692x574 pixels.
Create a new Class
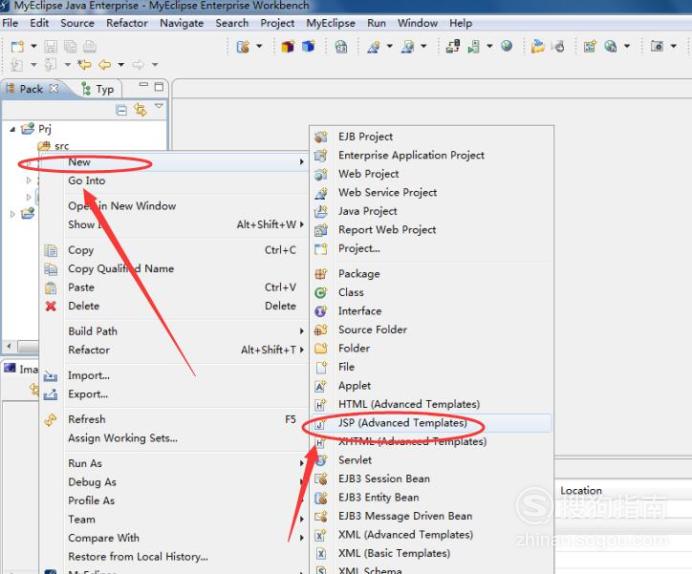(432, 292)
